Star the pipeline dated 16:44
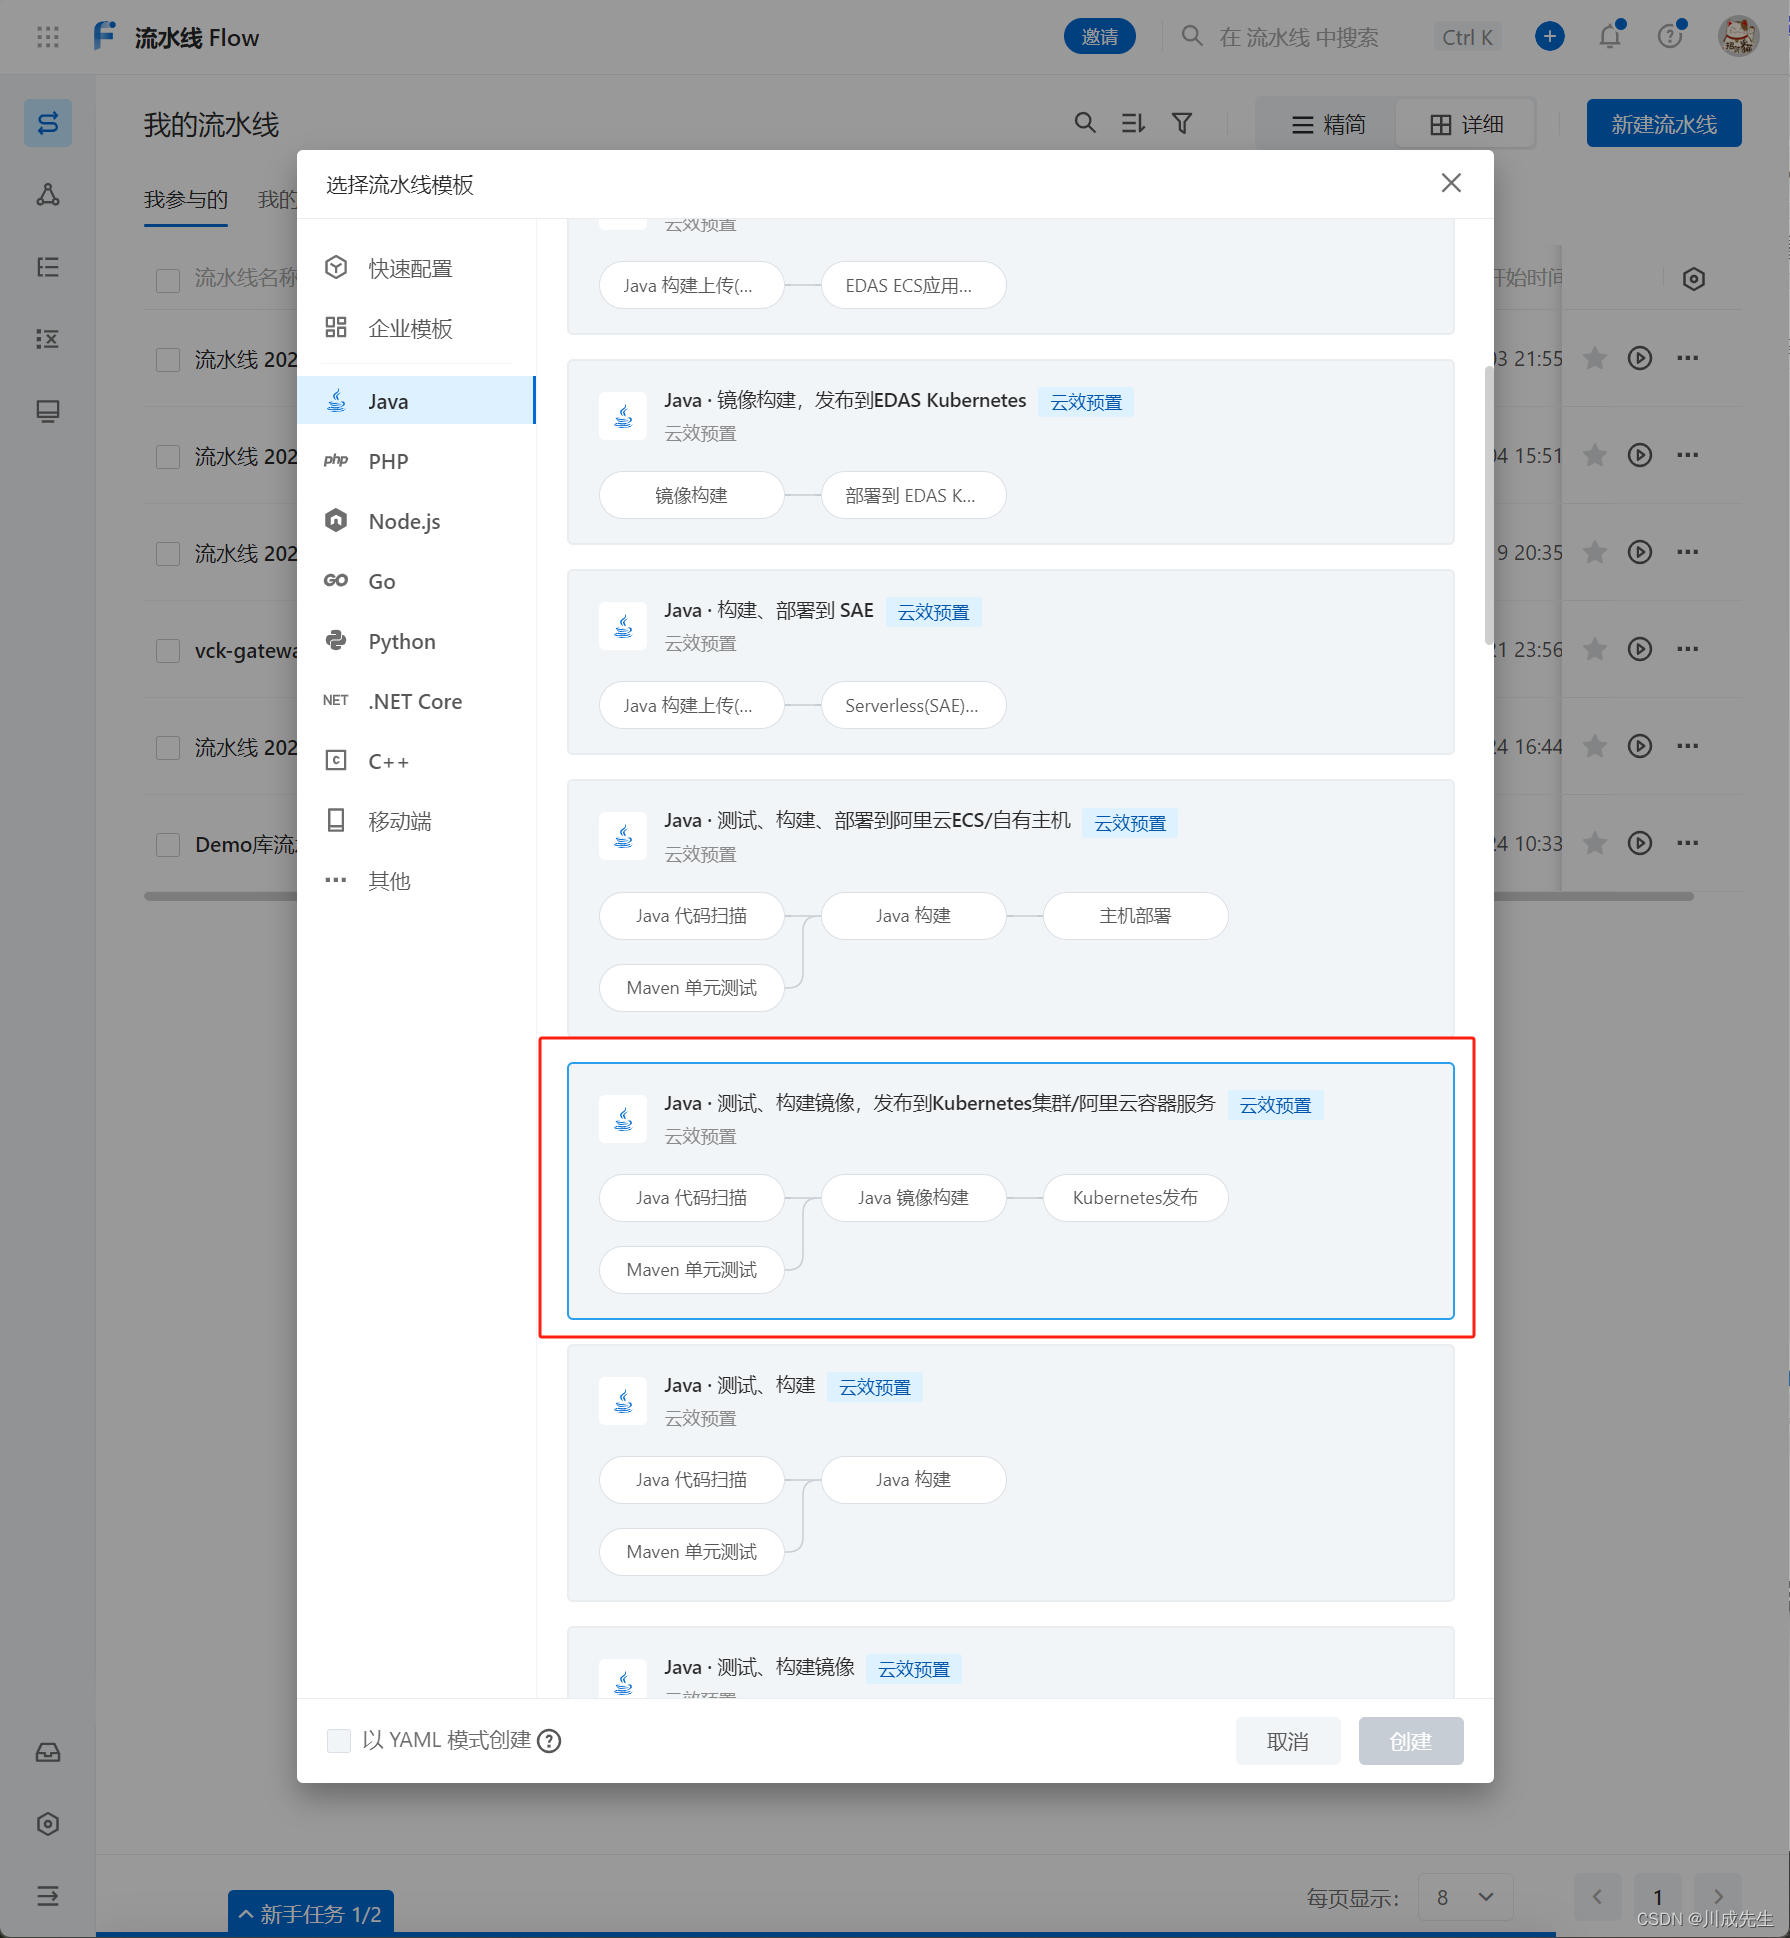 [1595, 746]
